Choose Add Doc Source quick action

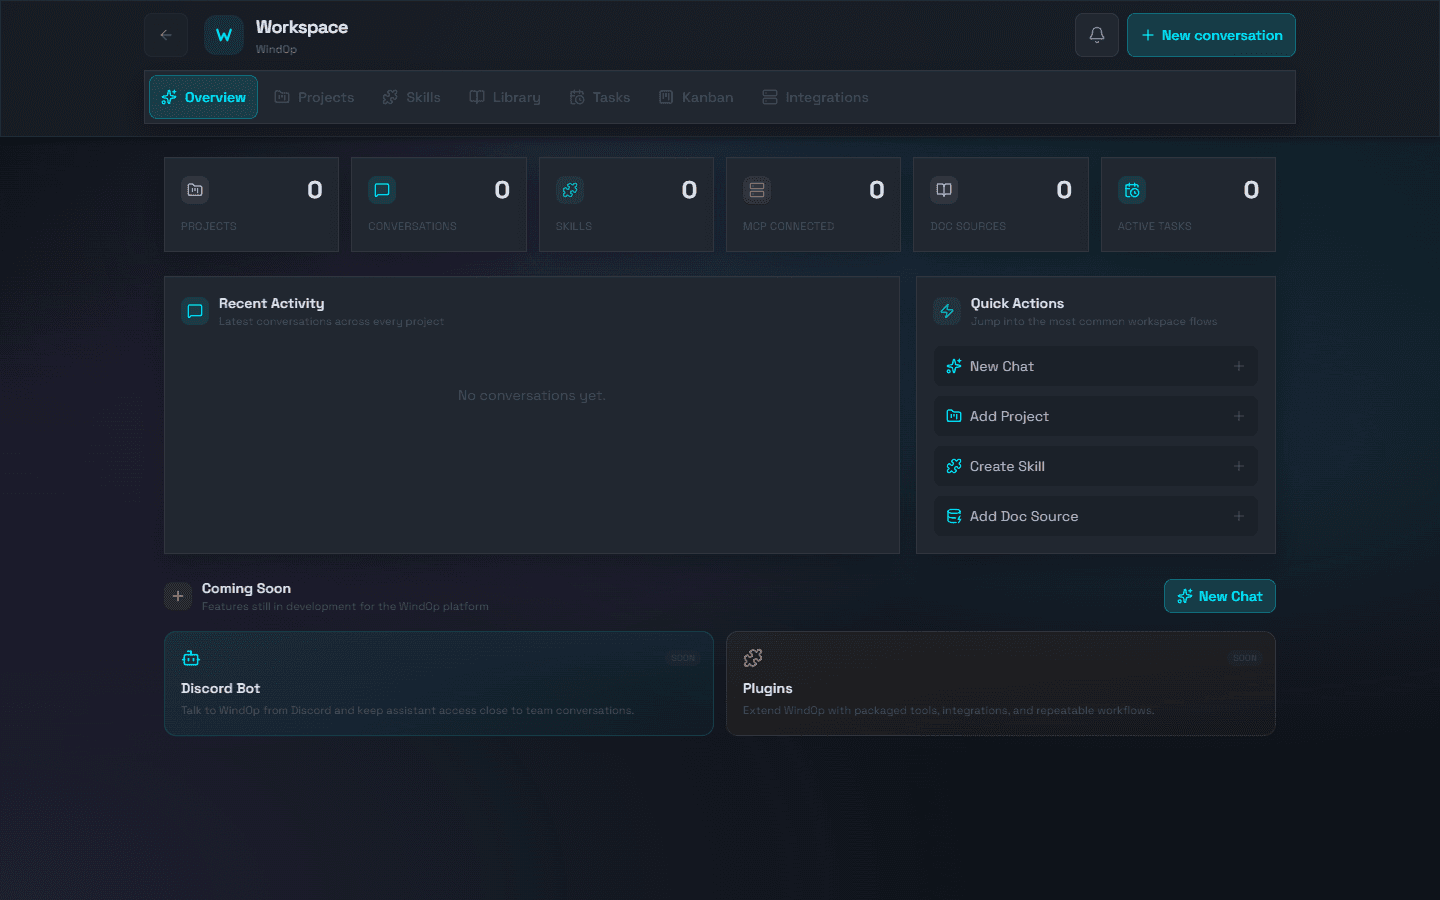[x=1096, y=516]
